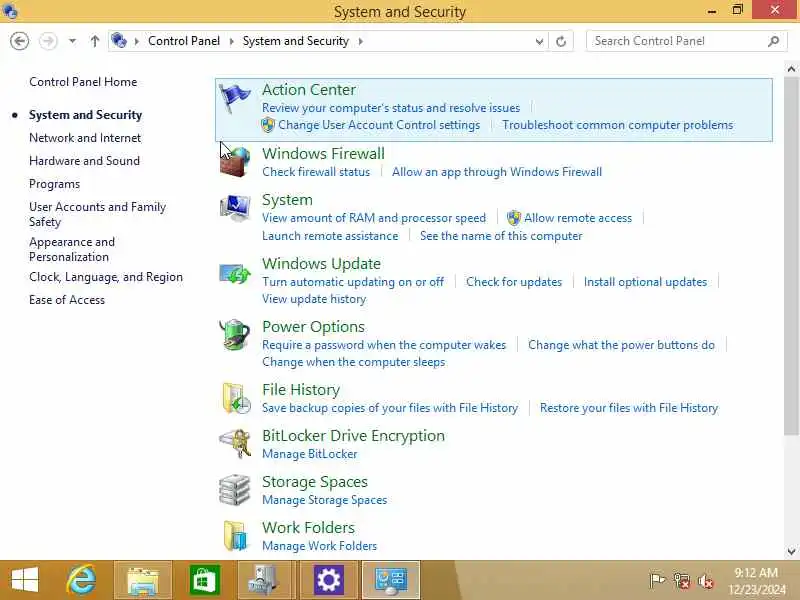Click Turn automatic updating on or off
The image size is (800, 600).
coord(353,282)
